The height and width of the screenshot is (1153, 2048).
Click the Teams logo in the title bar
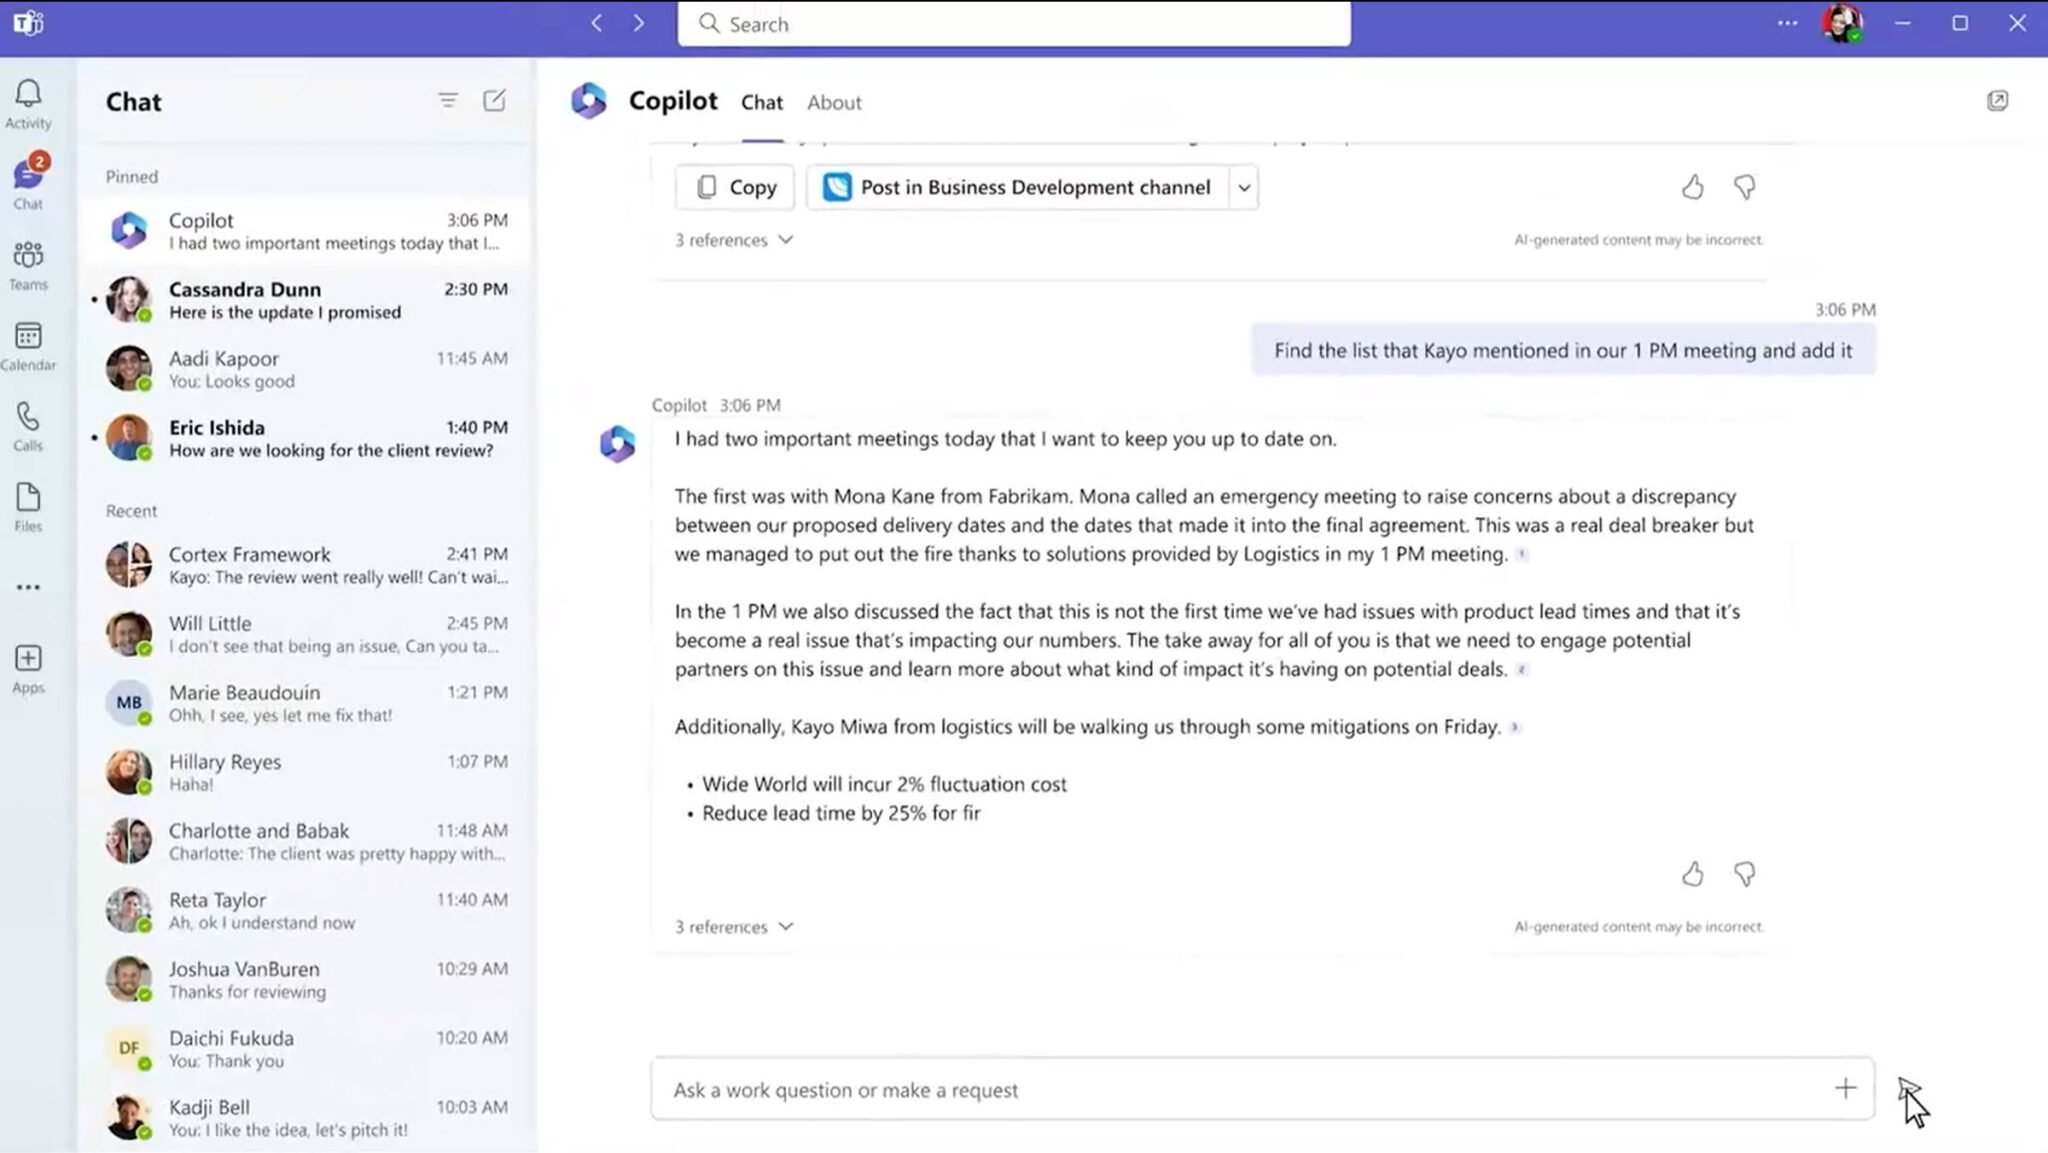(x=28, y=22)
